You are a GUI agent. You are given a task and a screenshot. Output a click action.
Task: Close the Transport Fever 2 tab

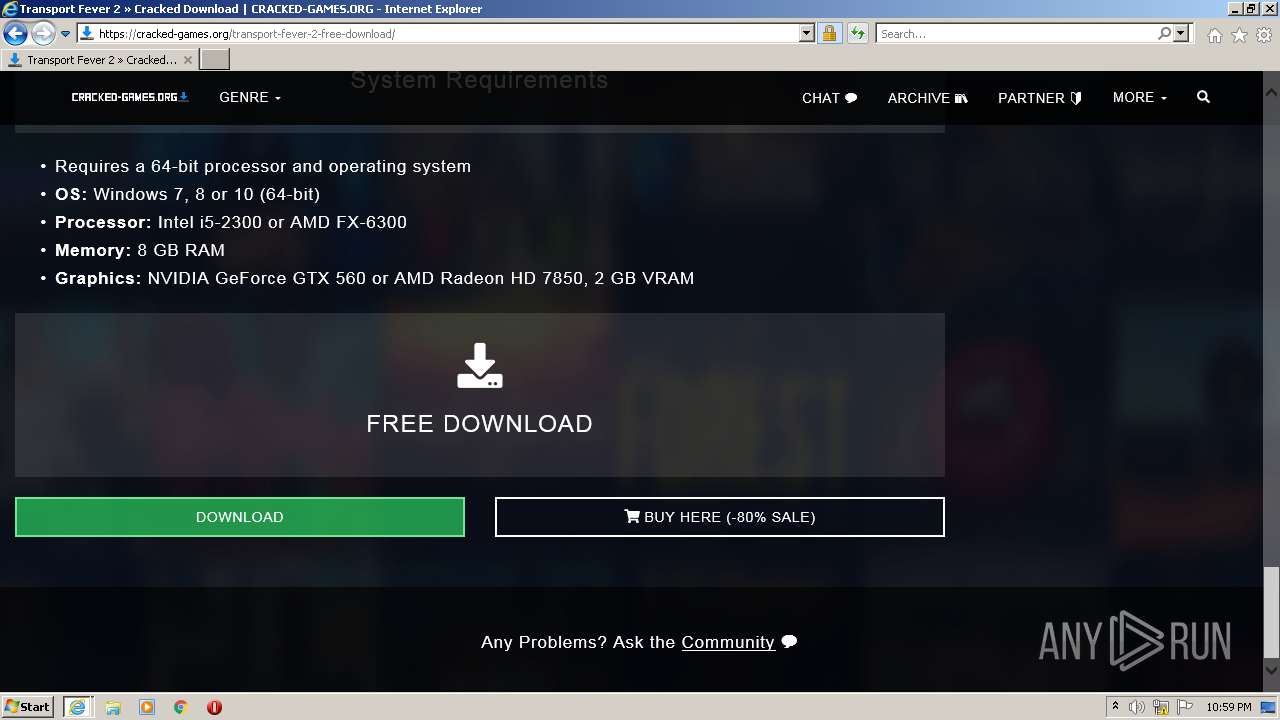[187, 60]
